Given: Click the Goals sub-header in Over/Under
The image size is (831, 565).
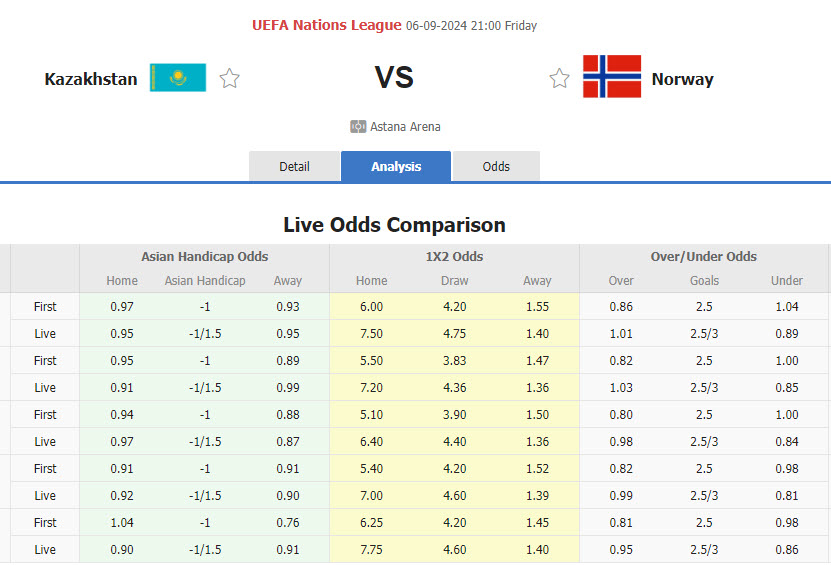Looking at the screenshot, I should coord(704,281).
